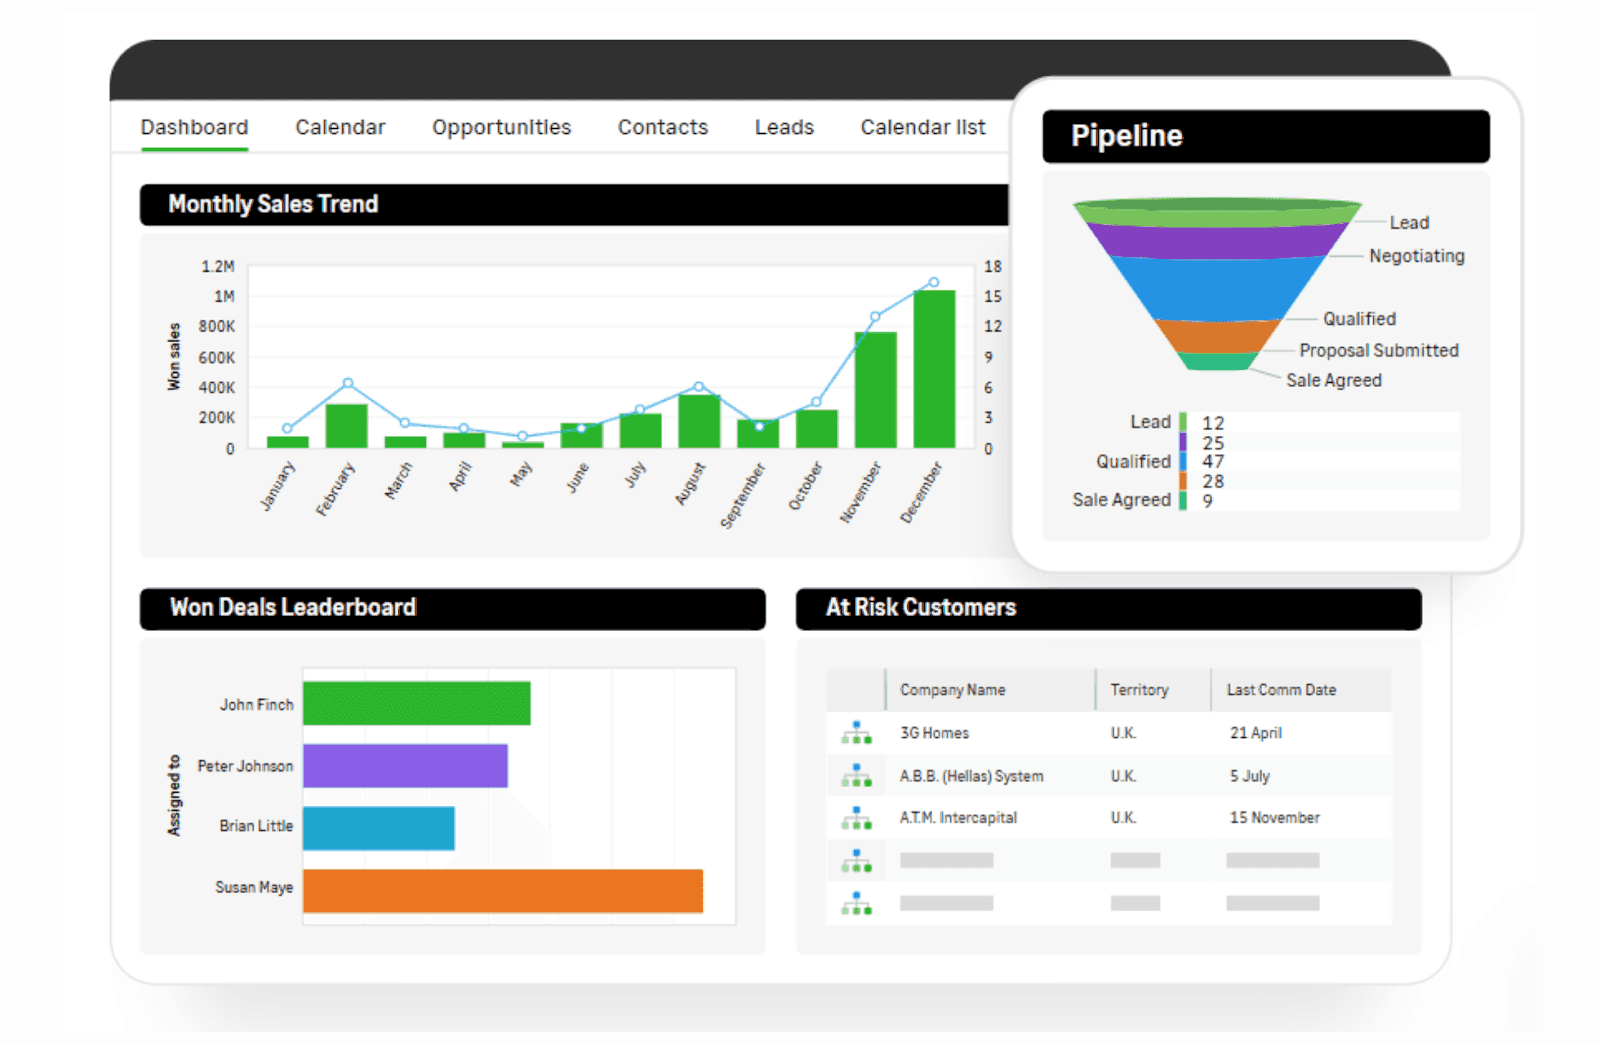Click the org icon on the last customer row
The width and height of the screenshot is (1600, 1045).
856,901
